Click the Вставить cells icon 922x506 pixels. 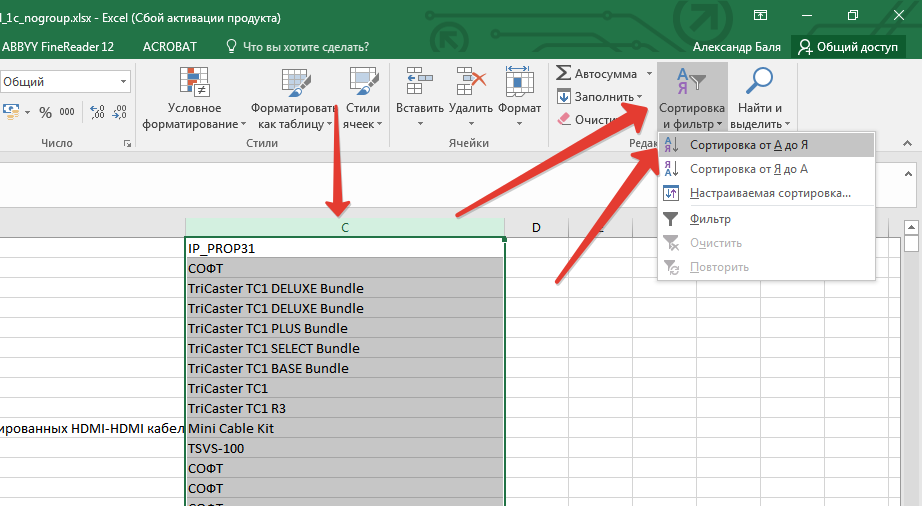click(x=418, y=82)
